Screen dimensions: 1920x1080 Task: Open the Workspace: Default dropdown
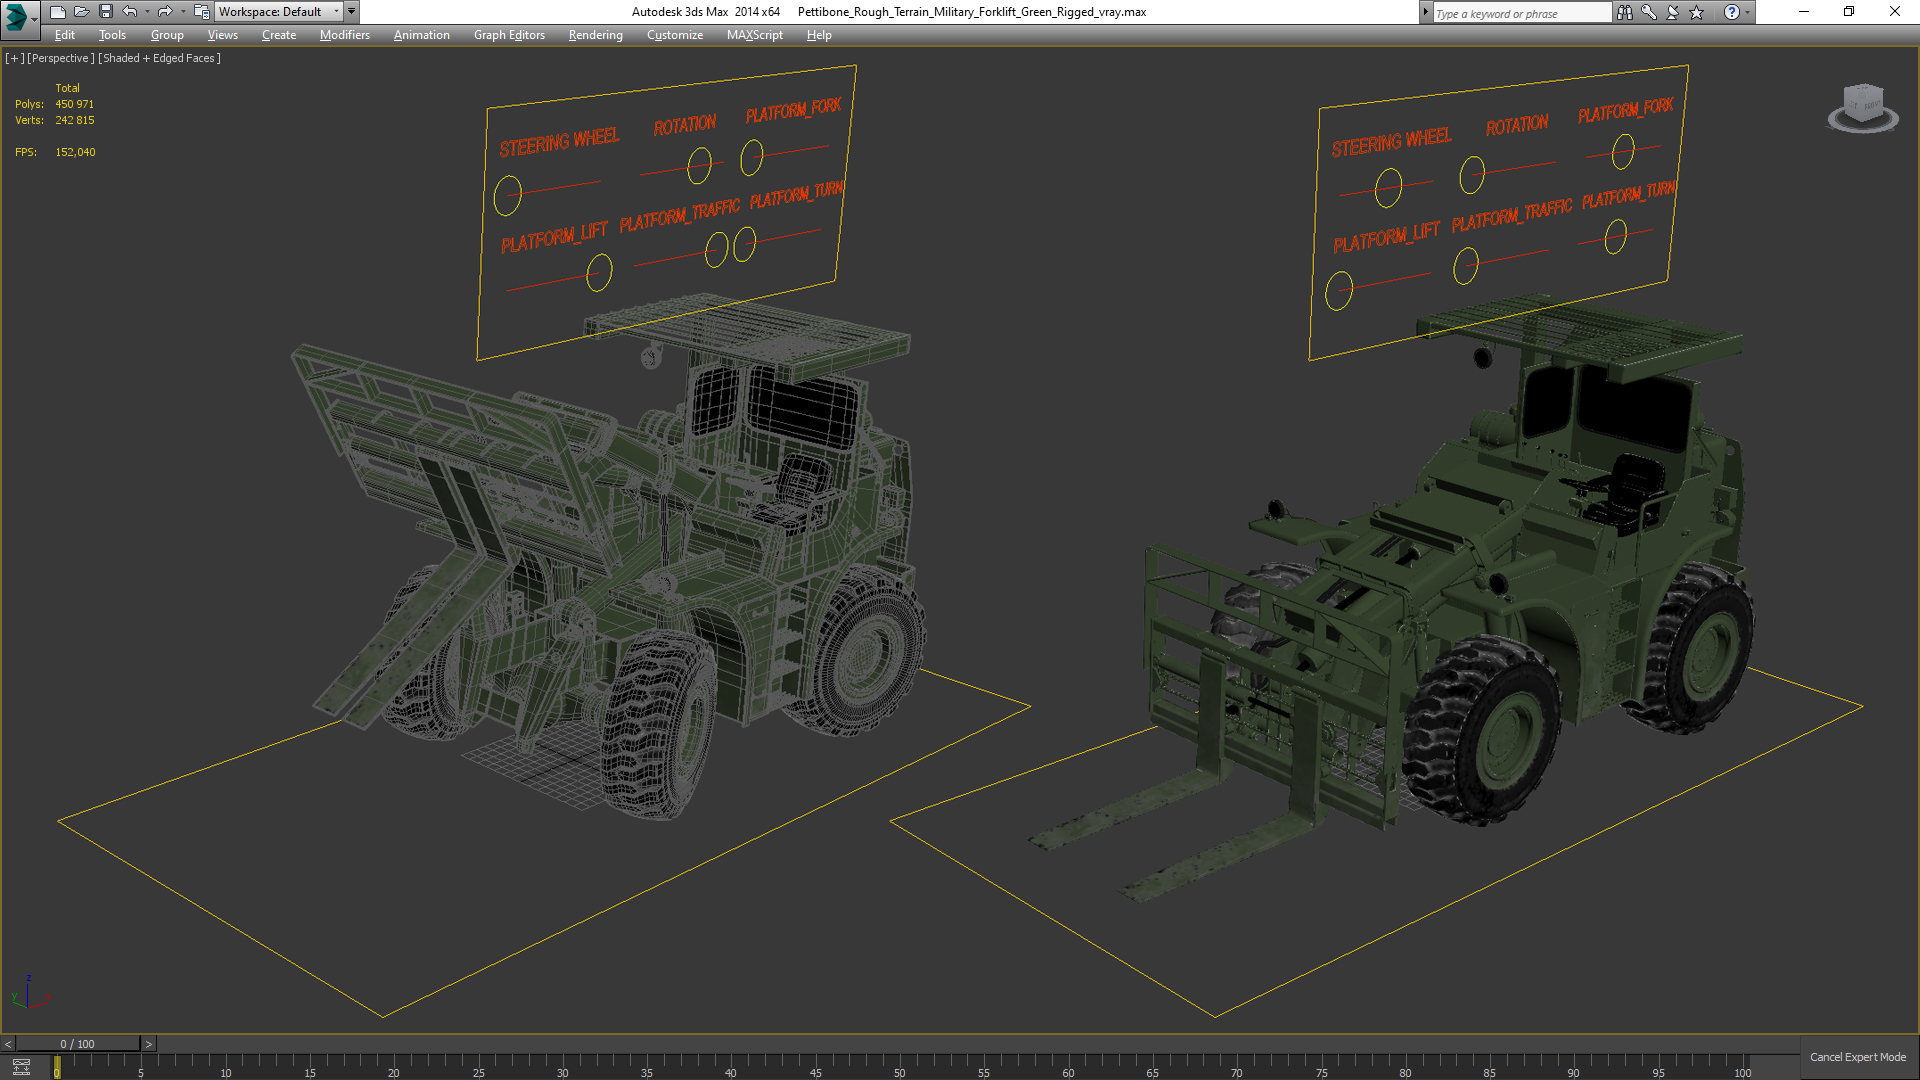[279, 12]
